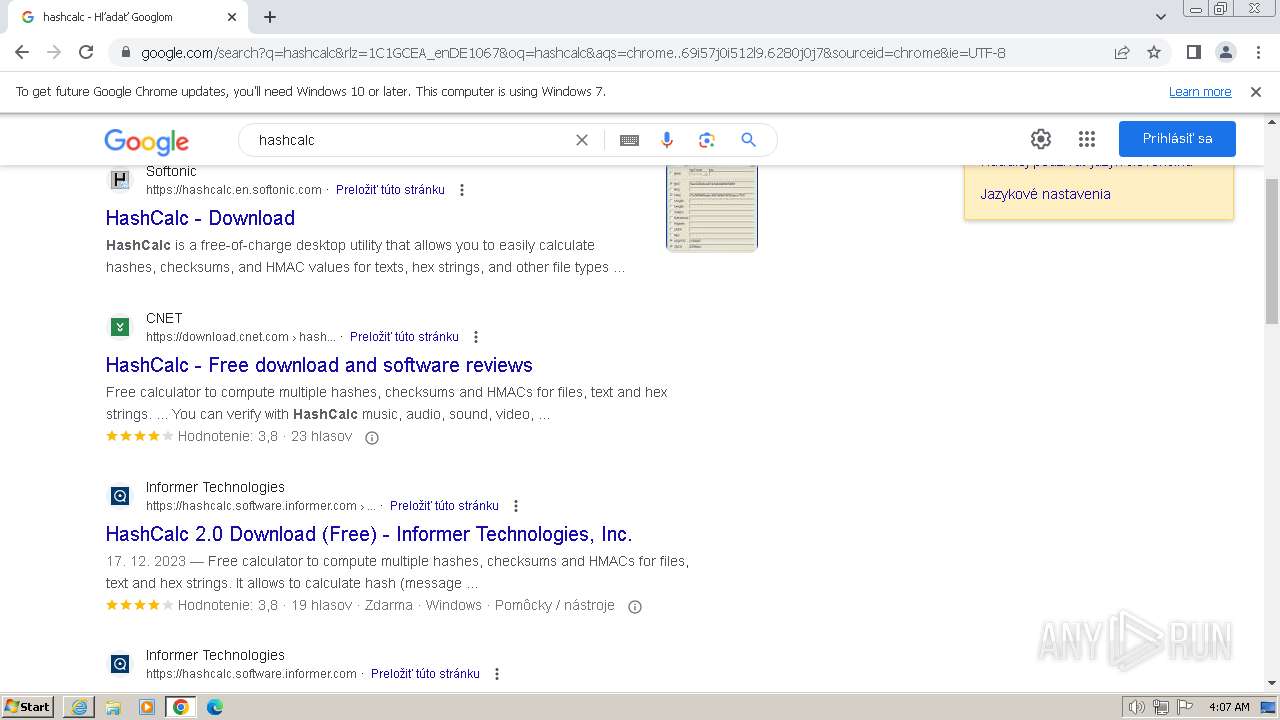This screenshot has height=720, width=1280.
Task: Open more options for last Informer result
Action: 497,674
